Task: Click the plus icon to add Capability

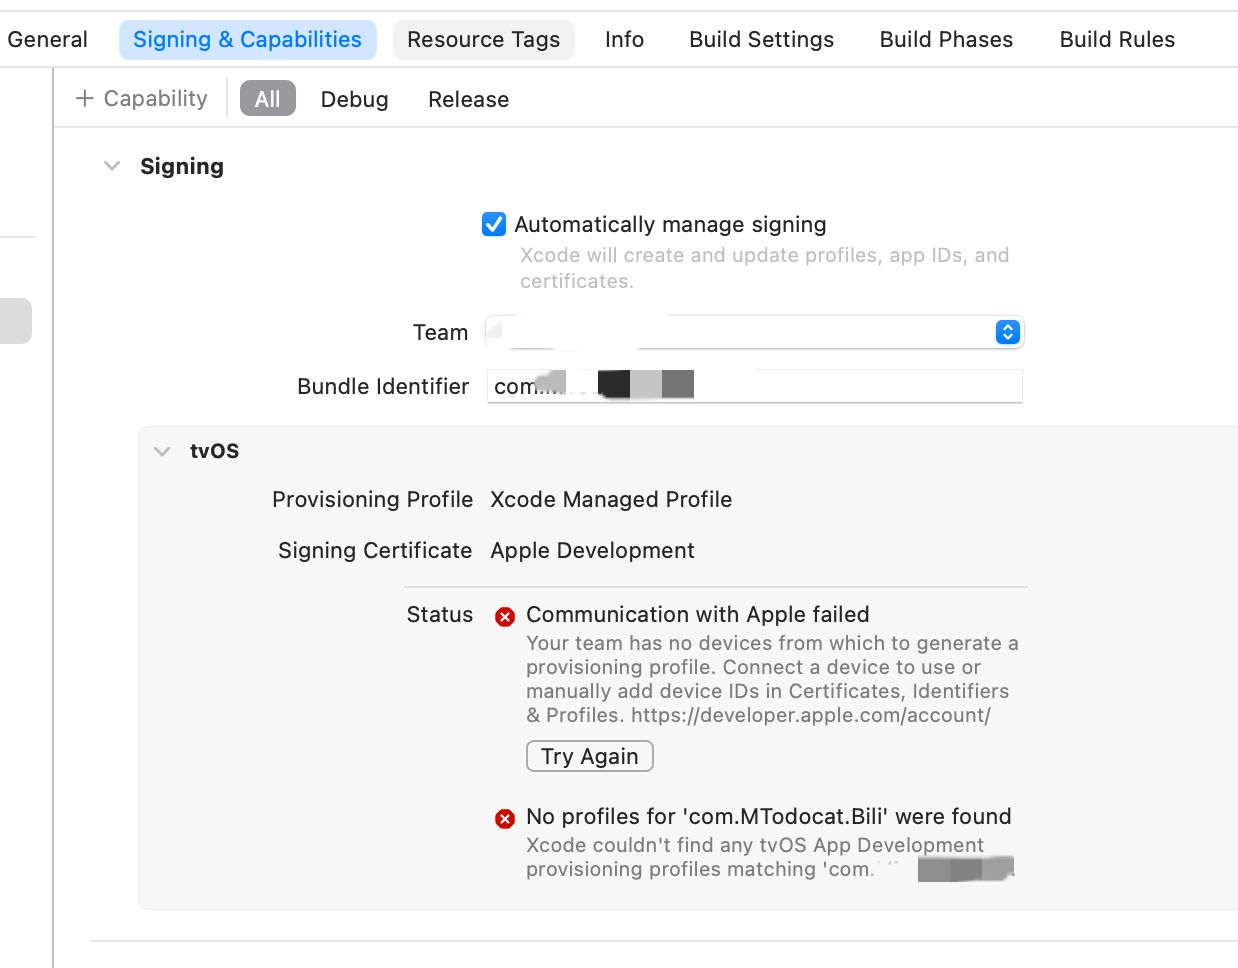Action: click(85, 98)
